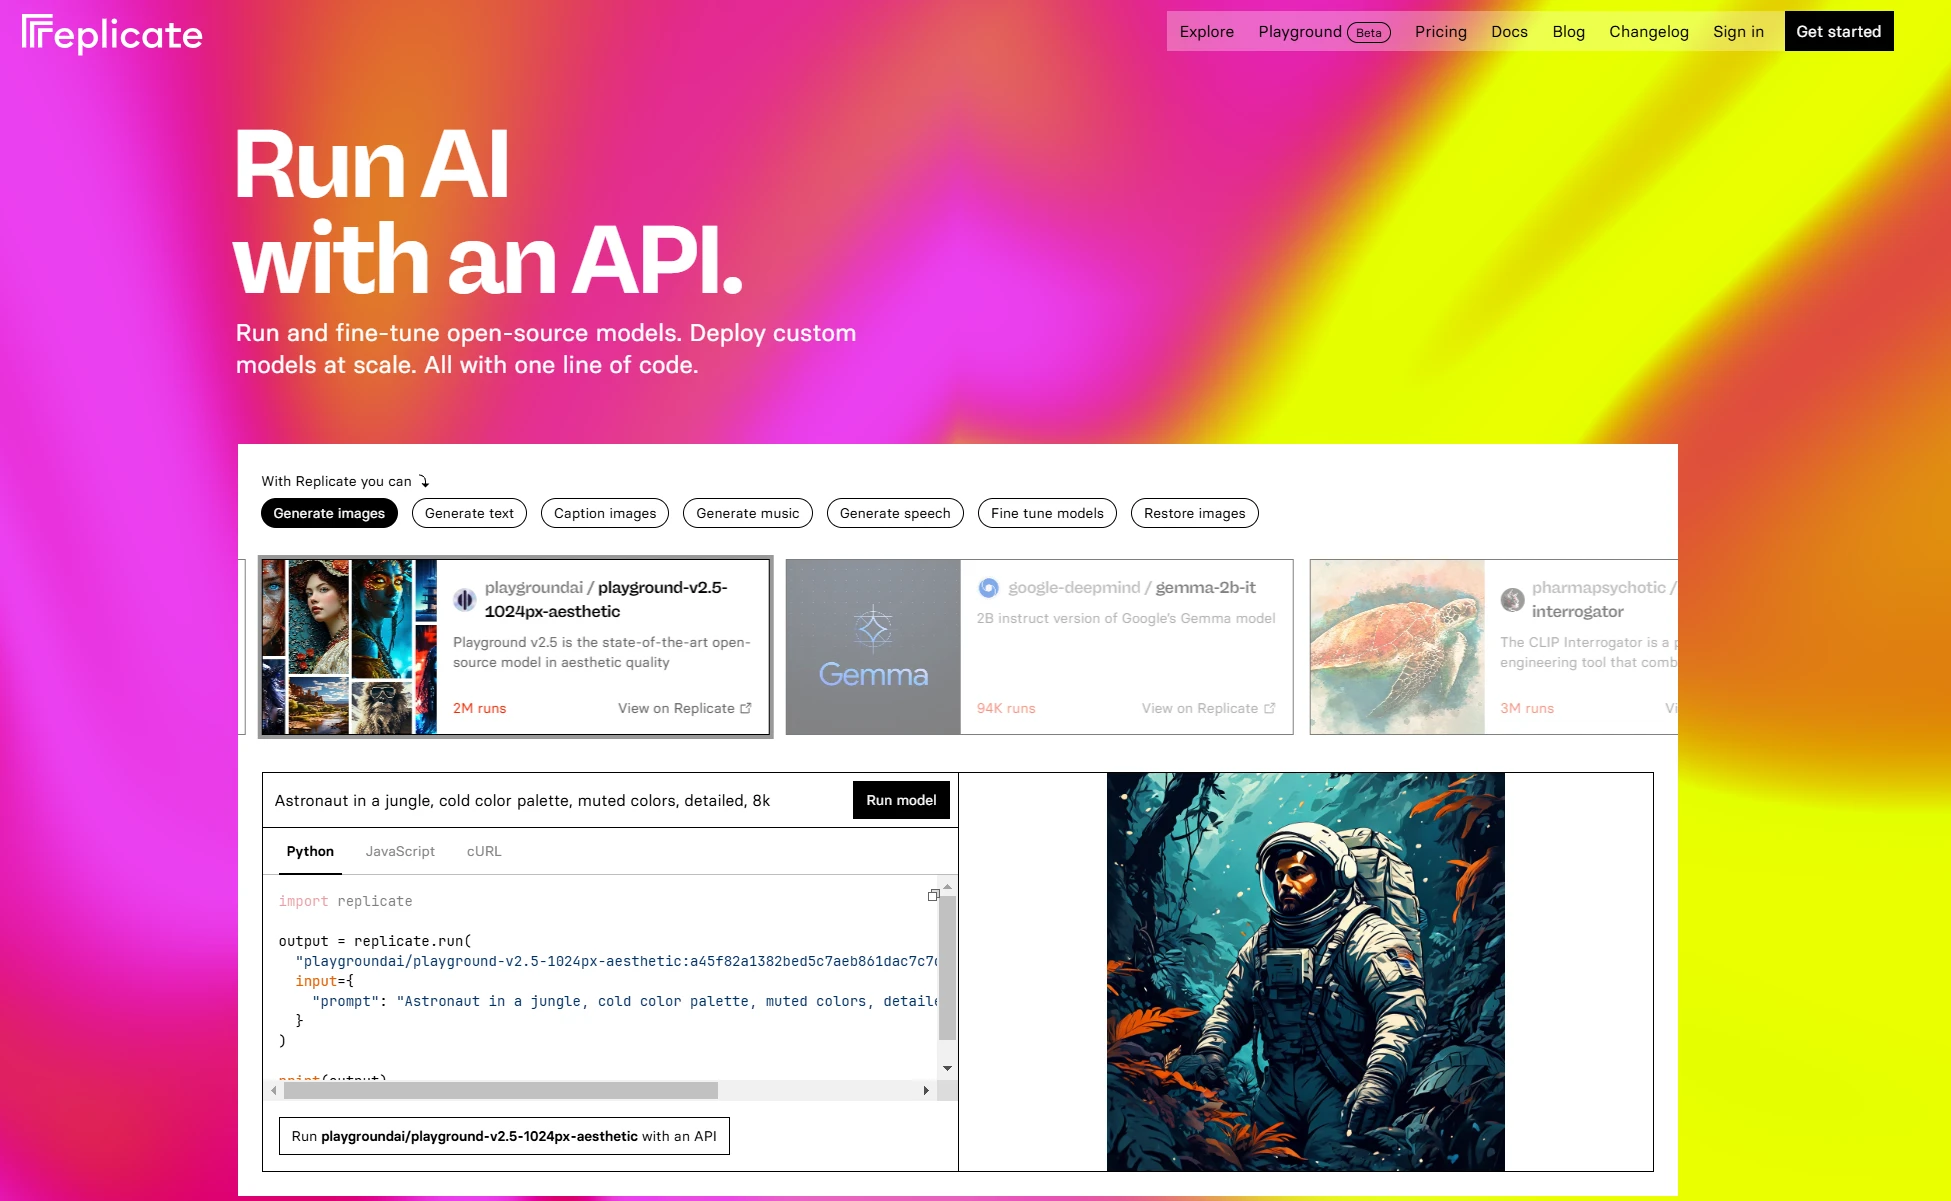Viewport: 1951px width, 1201px height.
Task: Click the horizontal scrollbar right arrow
Action: pyautogui.click(x=926, y=1090)
